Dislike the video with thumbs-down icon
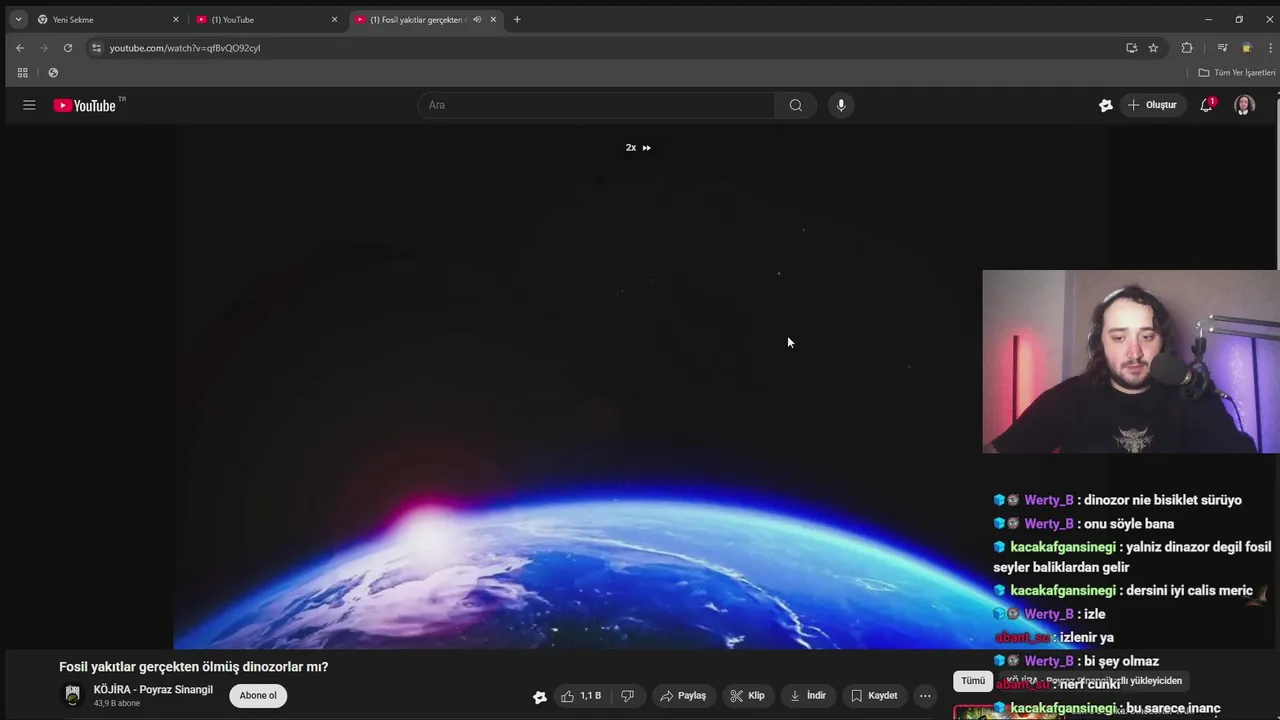1280x720 pixels. point(627,696)
